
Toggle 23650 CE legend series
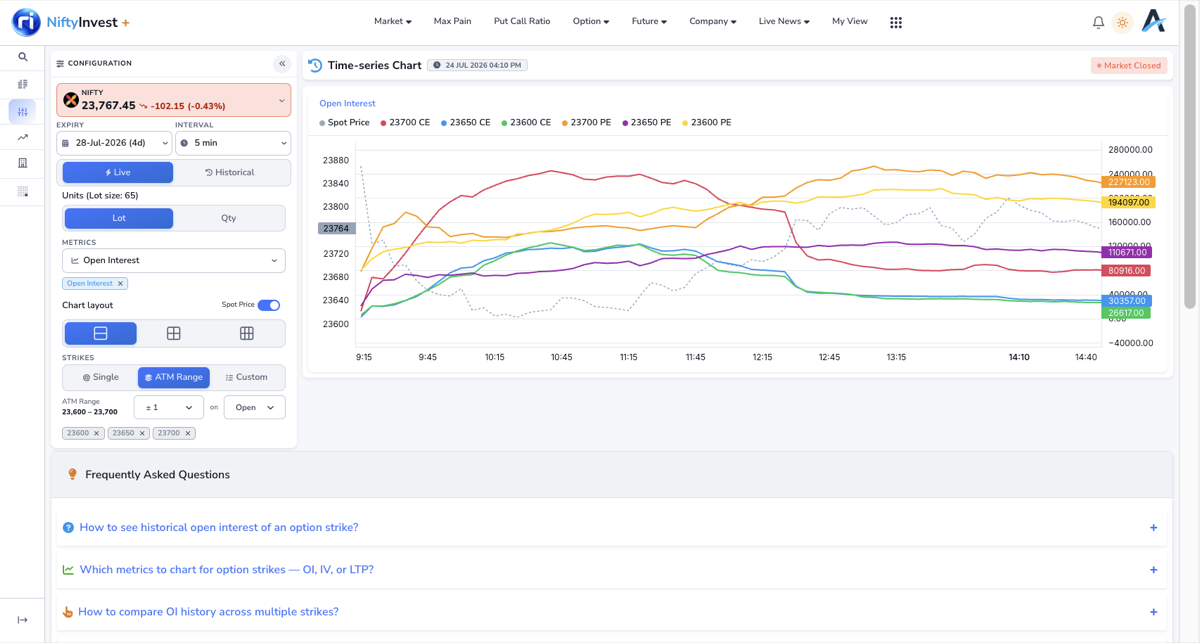(465, 123)
